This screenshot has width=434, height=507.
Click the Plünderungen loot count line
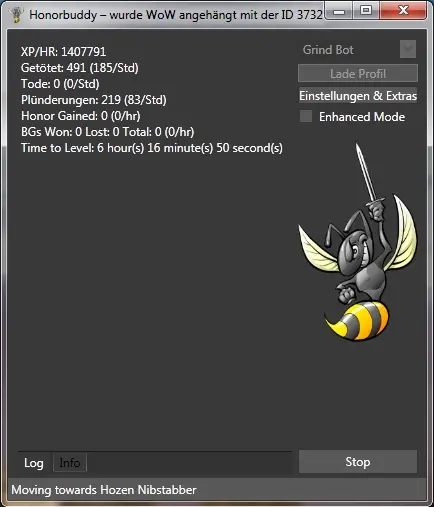click(x=93, y=100)
